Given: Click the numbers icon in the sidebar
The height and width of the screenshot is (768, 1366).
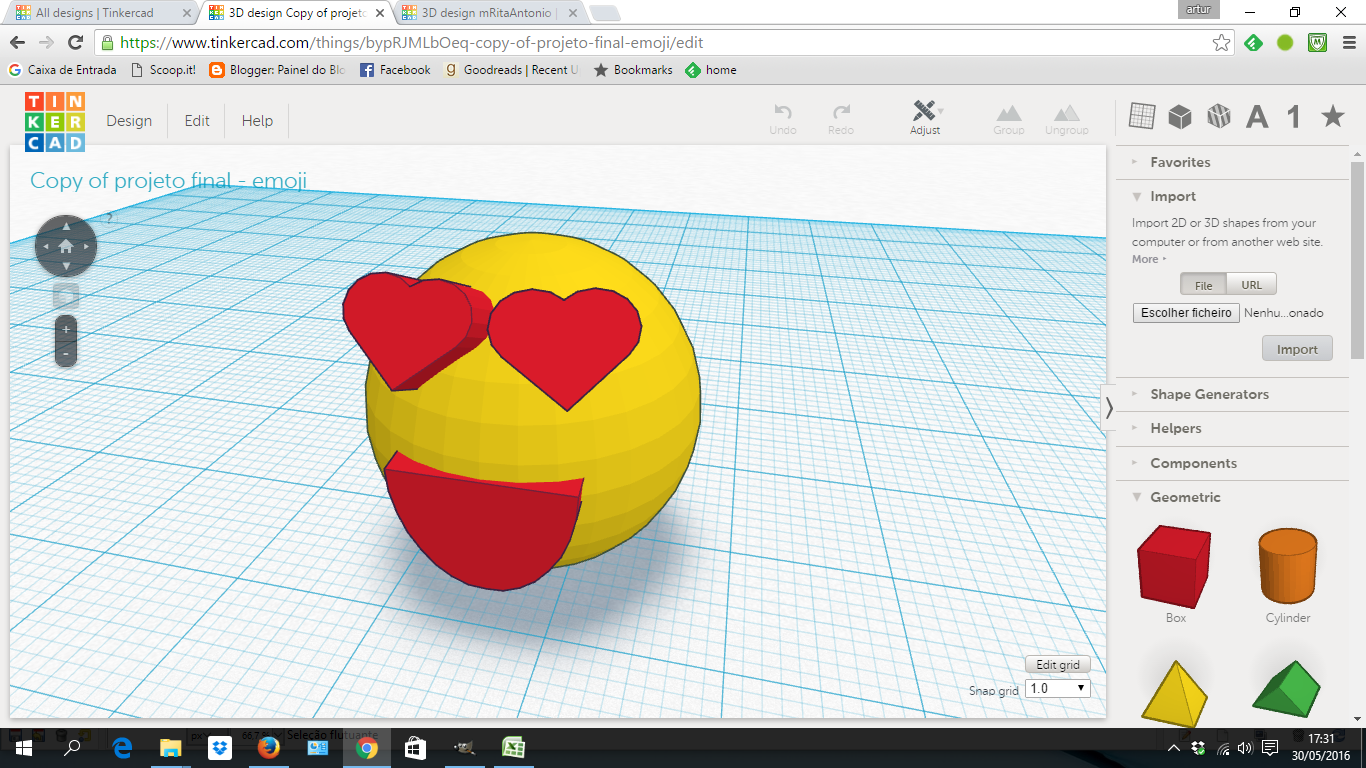Looking at the screenshot, I should tap(1292, 116).
